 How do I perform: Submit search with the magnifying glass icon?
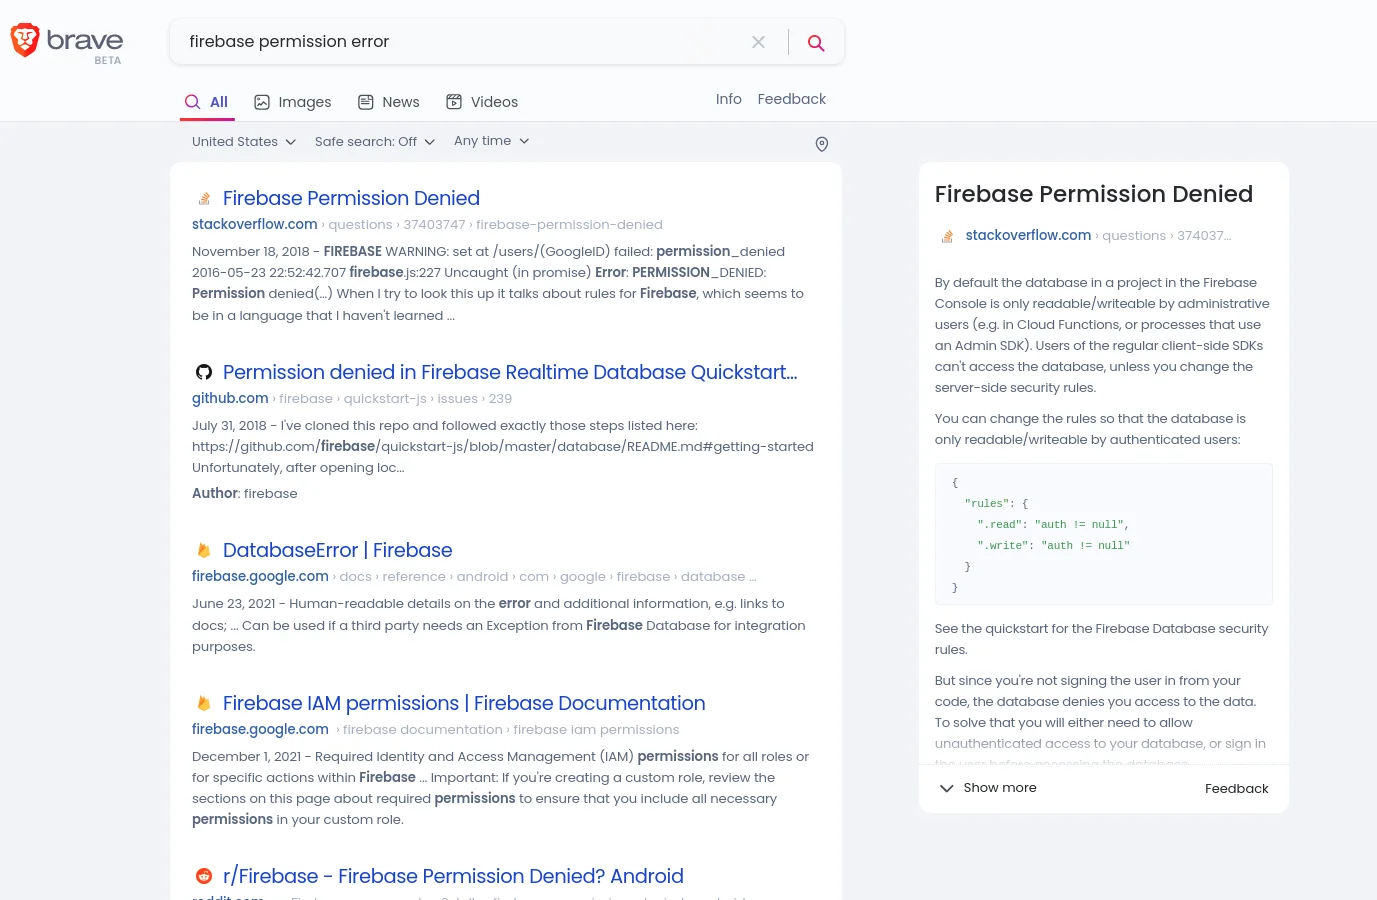pos(816,42)
